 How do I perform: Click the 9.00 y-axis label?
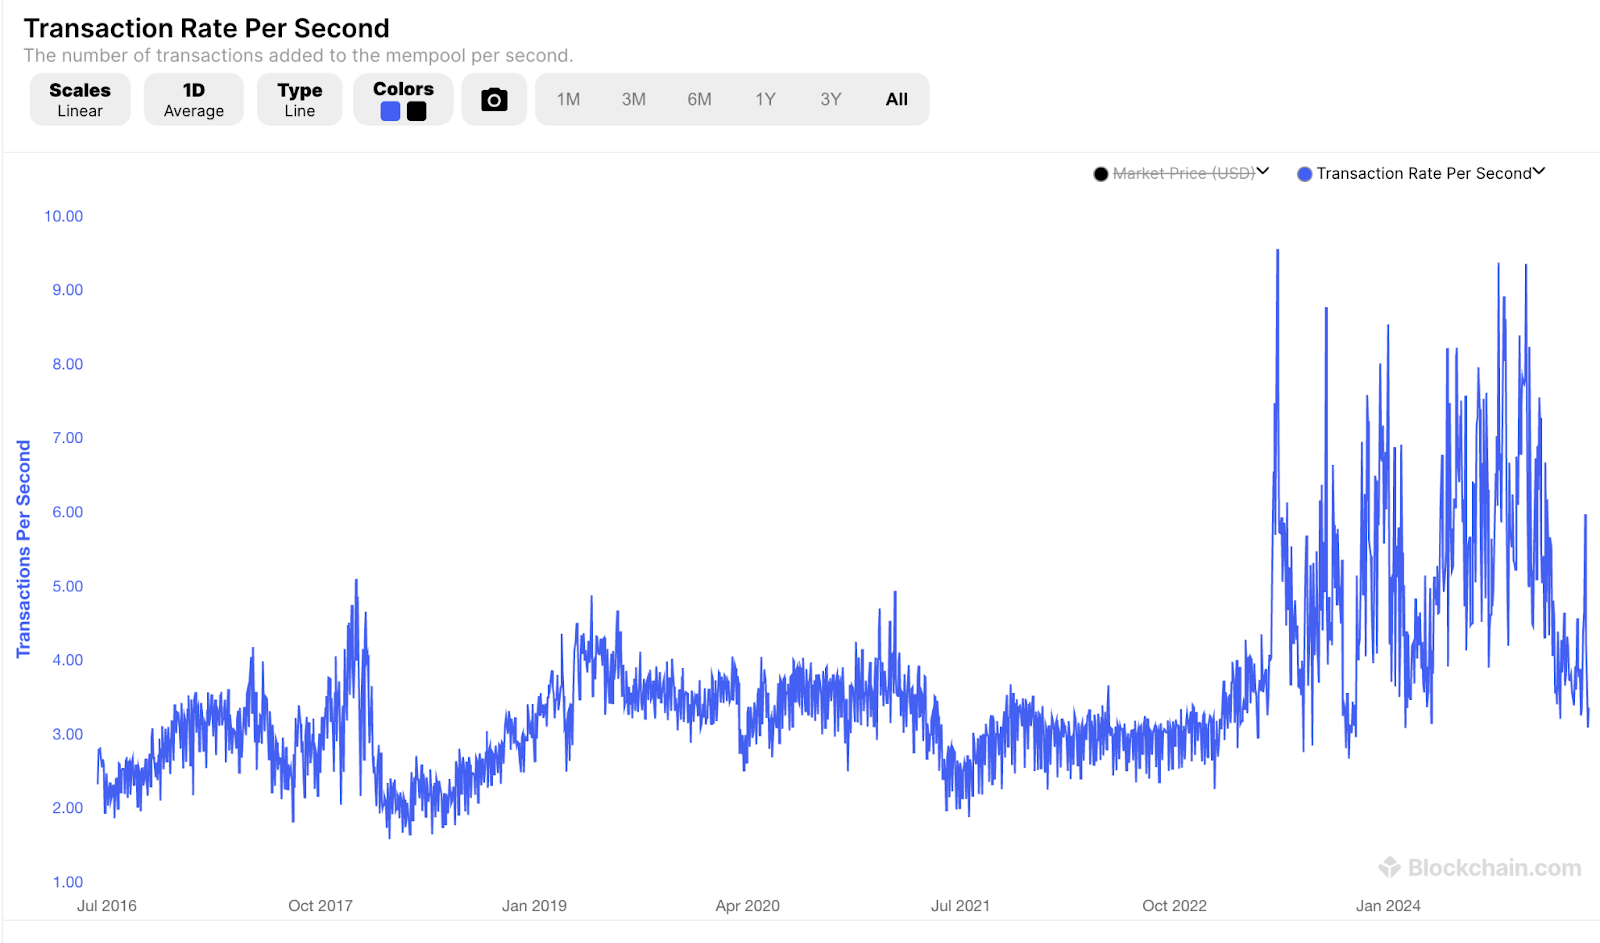tap(68, 290)
